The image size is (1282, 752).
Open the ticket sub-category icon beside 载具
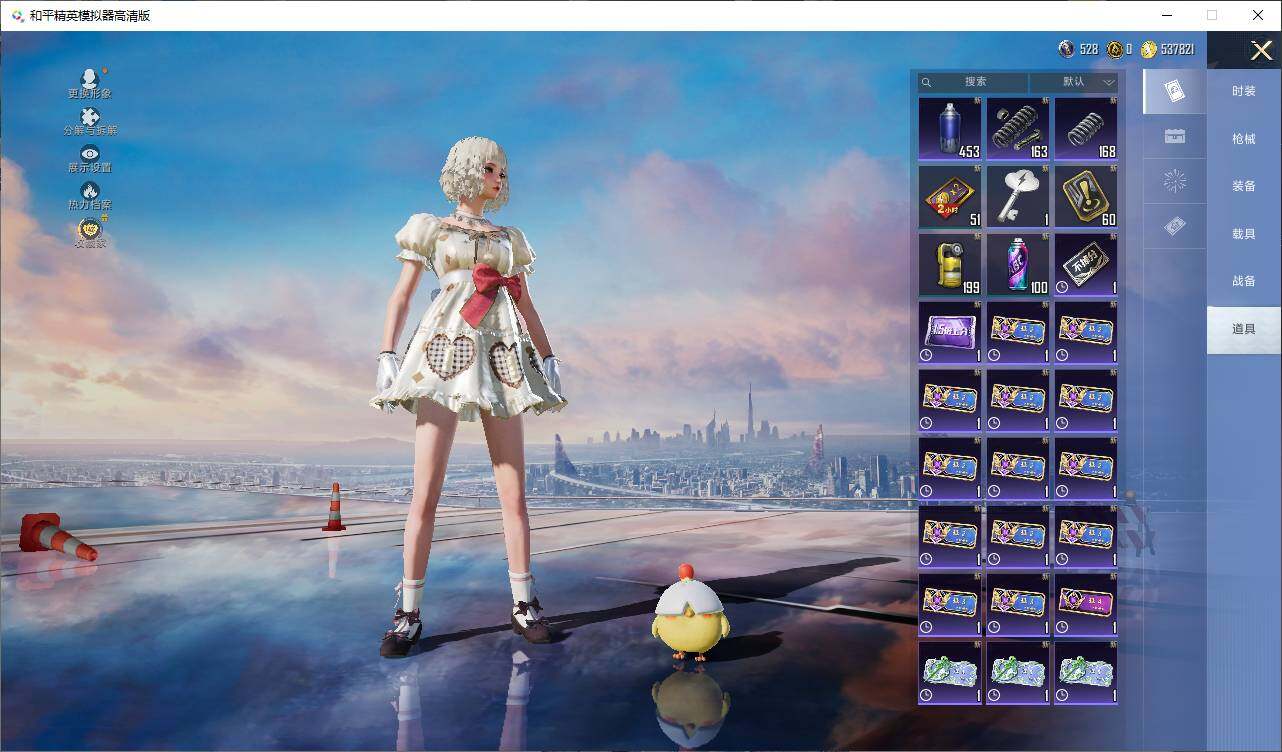point(1175,227)
